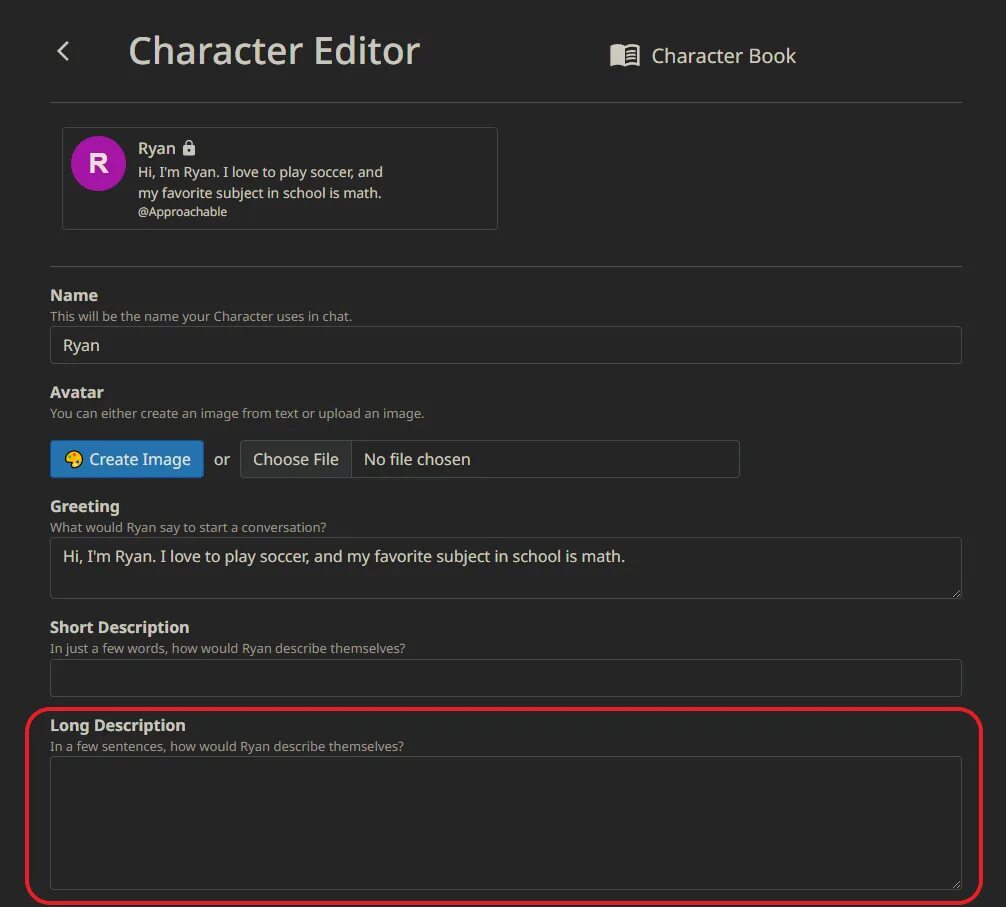Click Ryan's purple R avatar
1006x907 pixels.
click(98, 163)
